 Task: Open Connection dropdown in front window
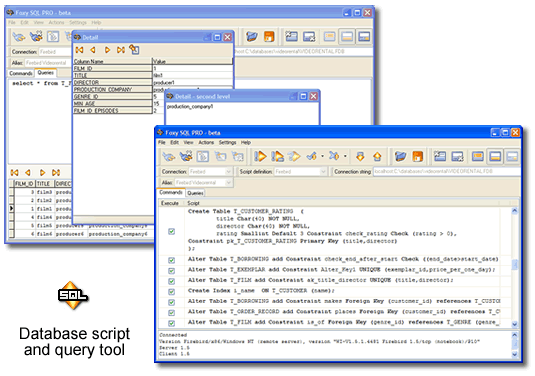click(229, 172)
